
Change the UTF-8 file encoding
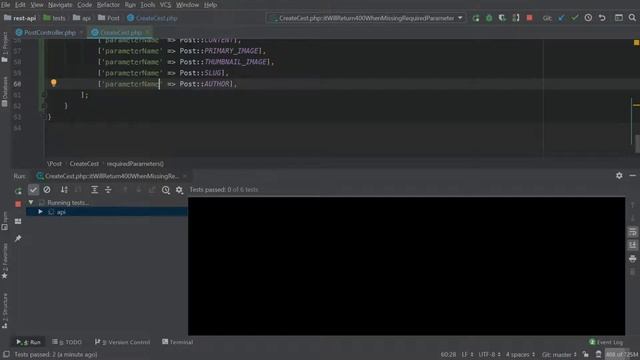489,354
